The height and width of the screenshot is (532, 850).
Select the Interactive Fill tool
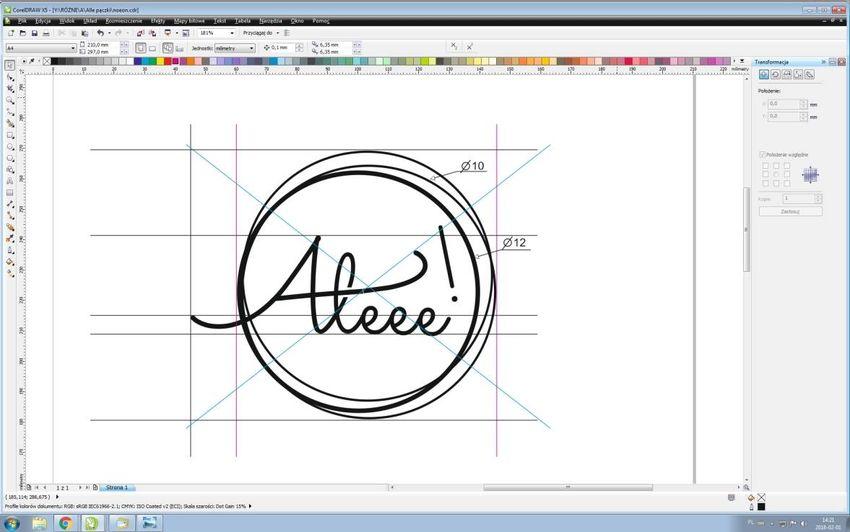10,273
